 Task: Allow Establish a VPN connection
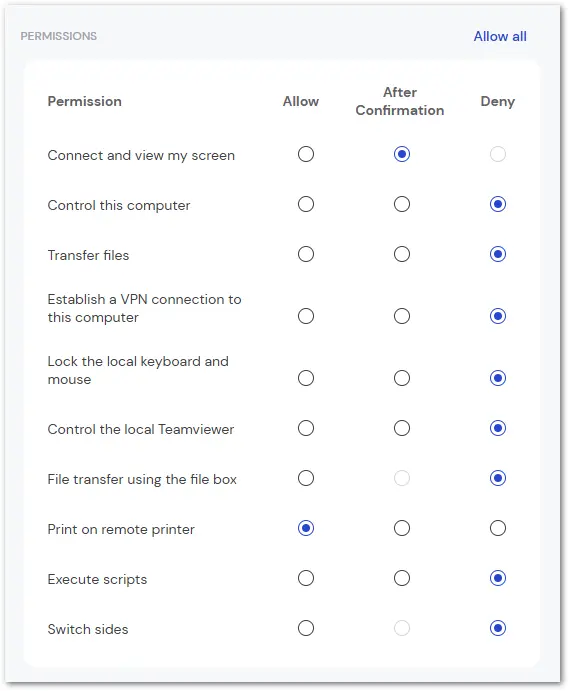pyautogui.click(x=306, y=316)
